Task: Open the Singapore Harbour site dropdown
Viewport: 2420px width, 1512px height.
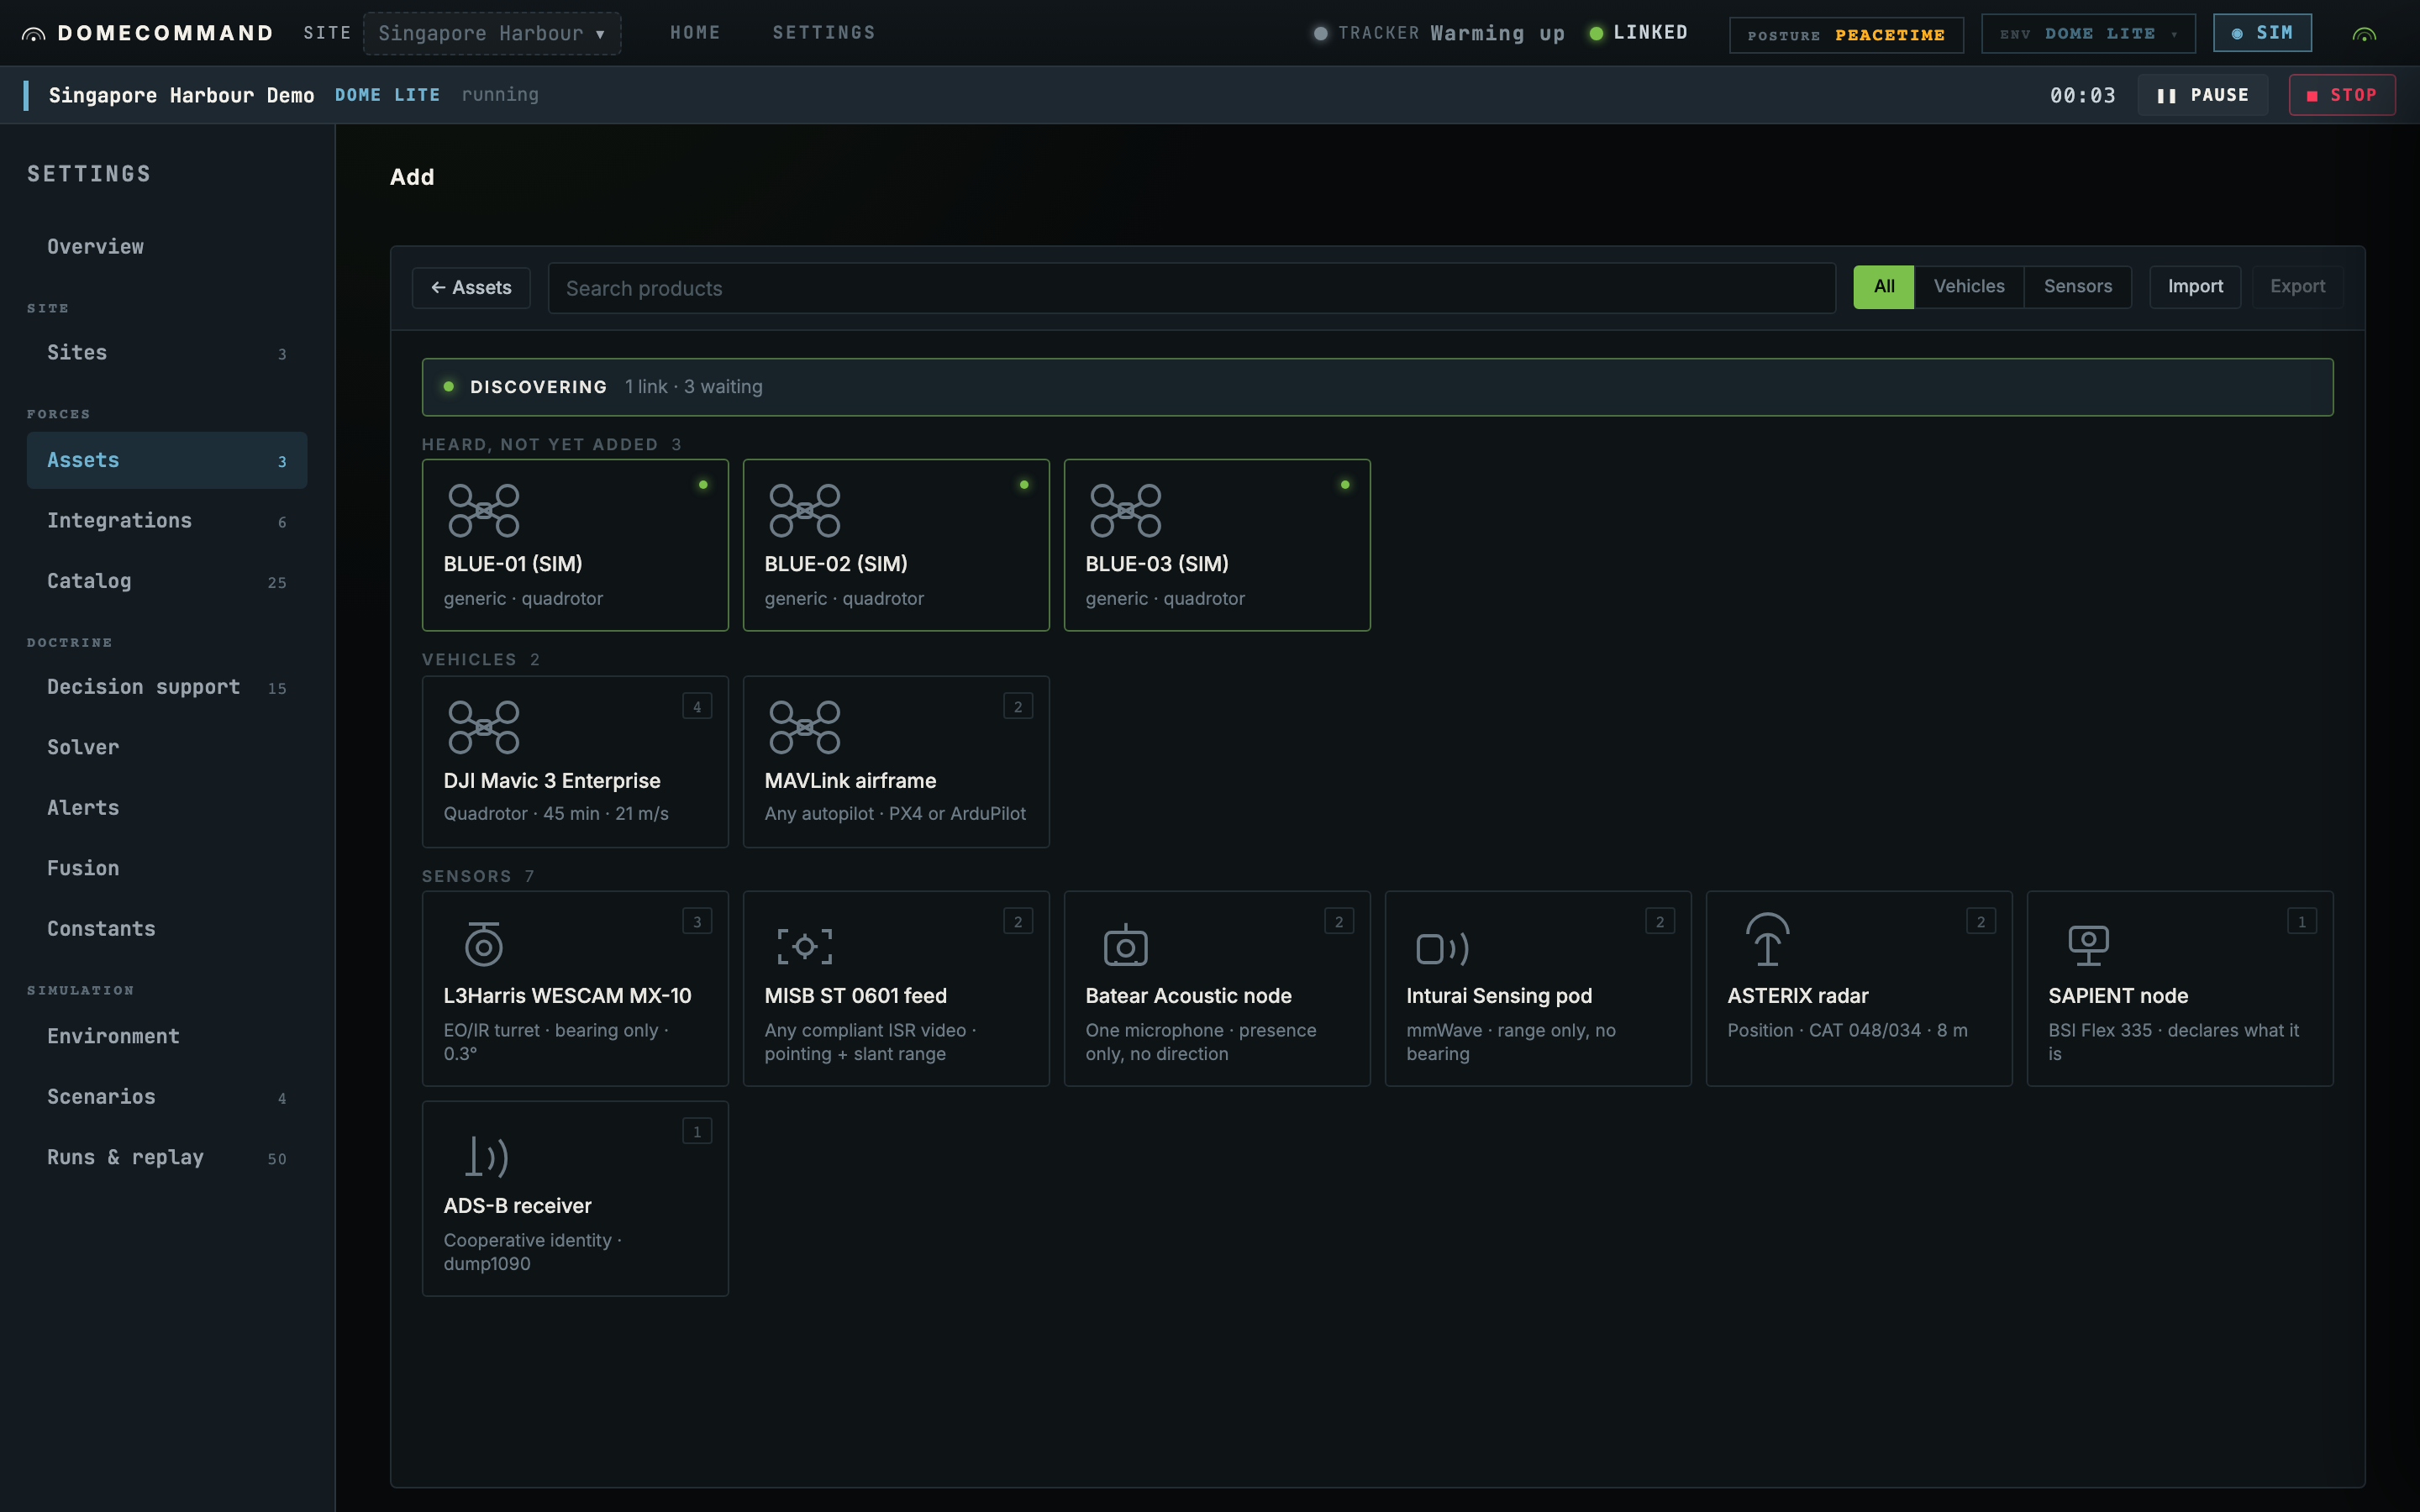Action: 492,33
